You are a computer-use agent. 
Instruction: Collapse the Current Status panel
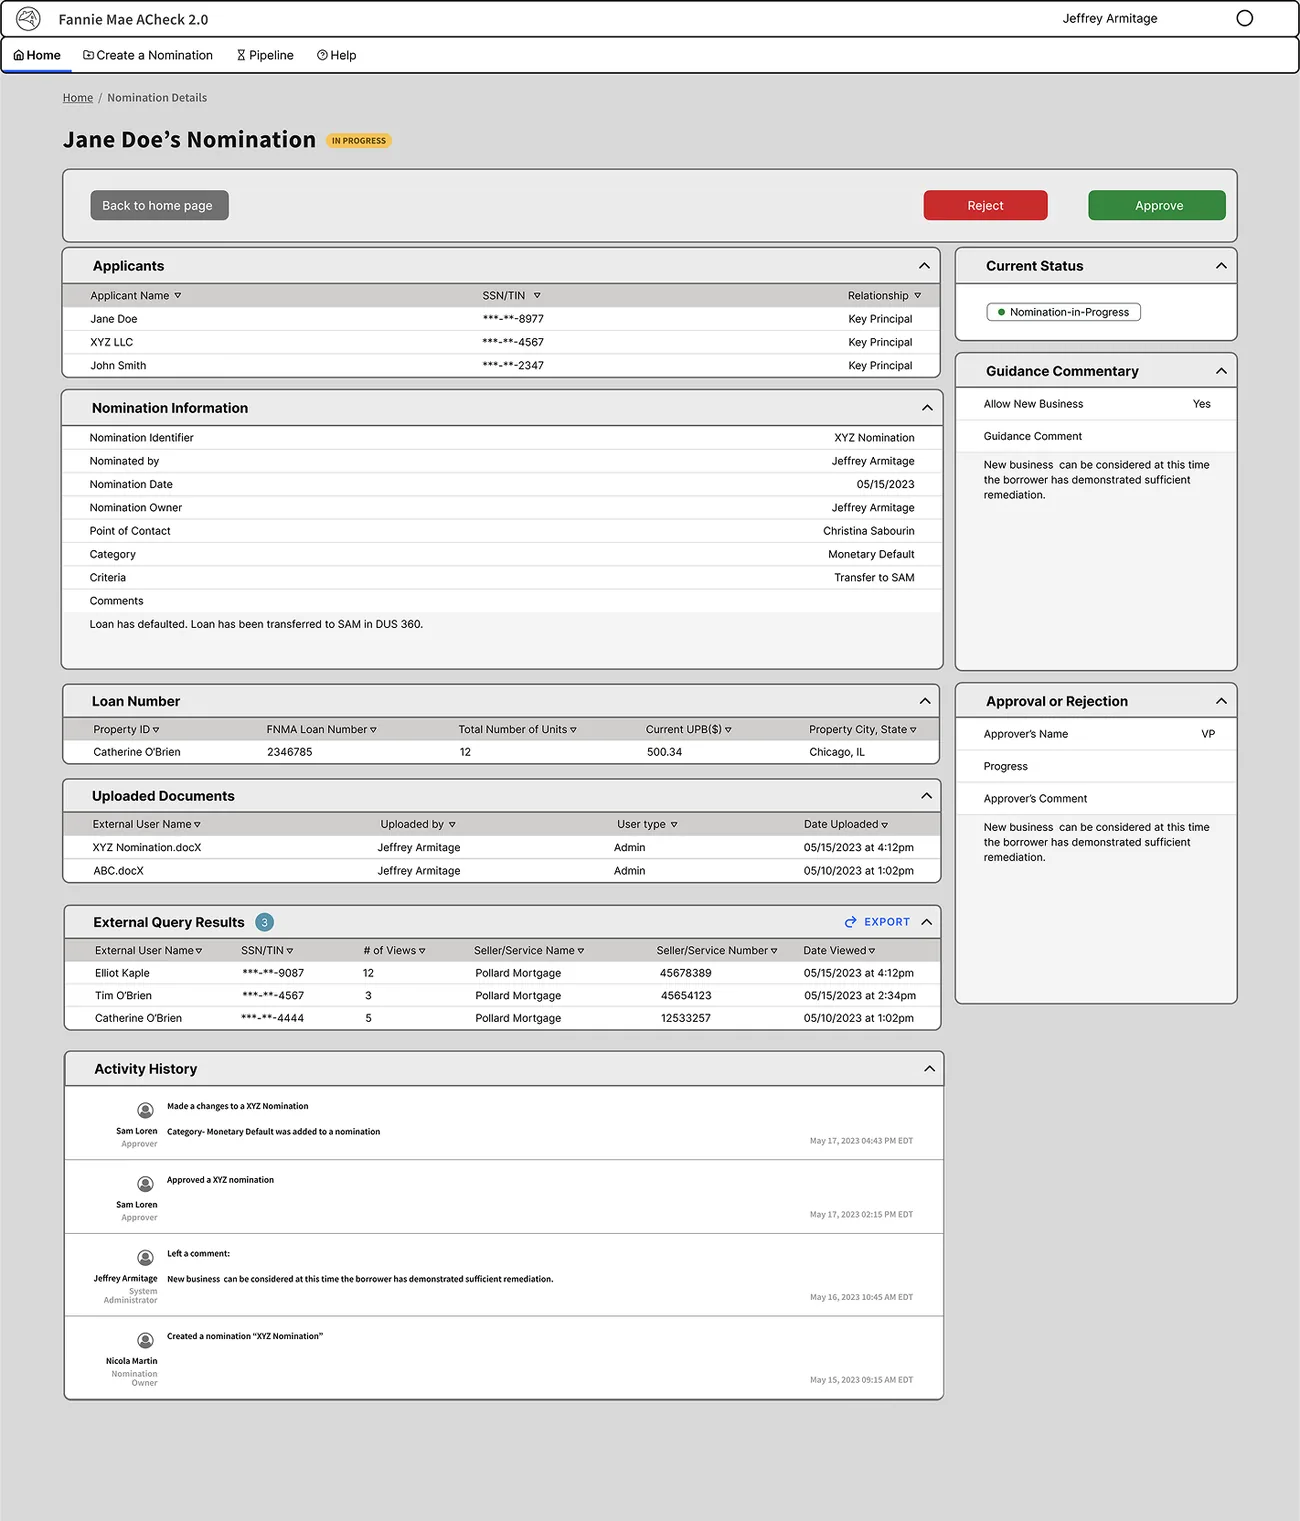point(1221,266)
